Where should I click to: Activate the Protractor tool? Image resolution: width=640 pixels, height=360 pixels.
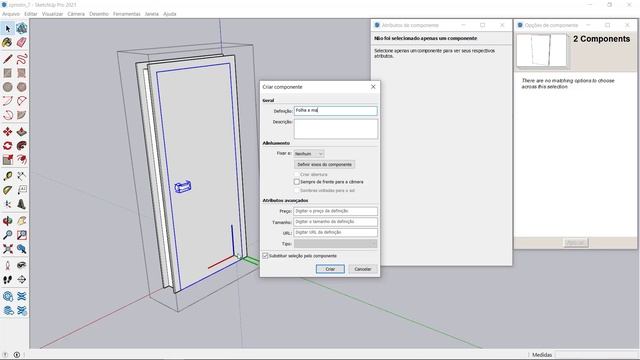click(x=8, y=190)
